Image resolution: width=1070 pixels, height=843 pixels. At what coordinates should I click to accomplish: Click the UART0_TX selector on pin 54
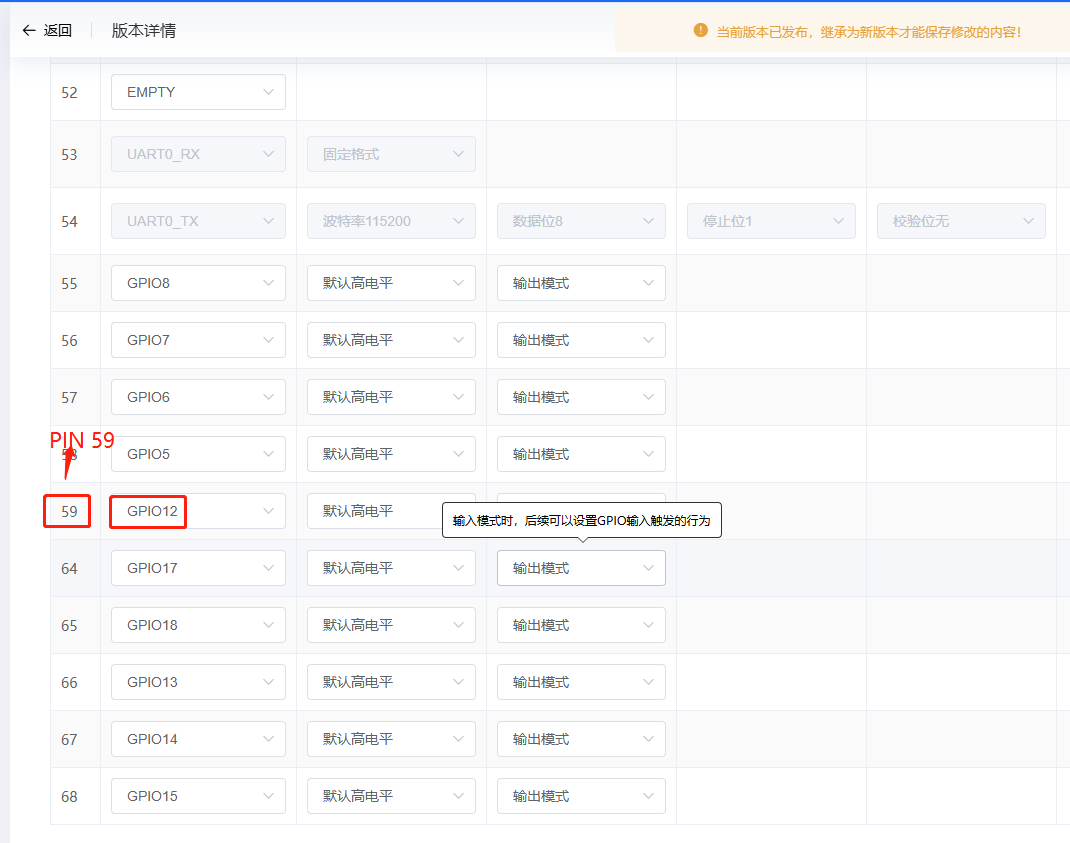(198, 220)
